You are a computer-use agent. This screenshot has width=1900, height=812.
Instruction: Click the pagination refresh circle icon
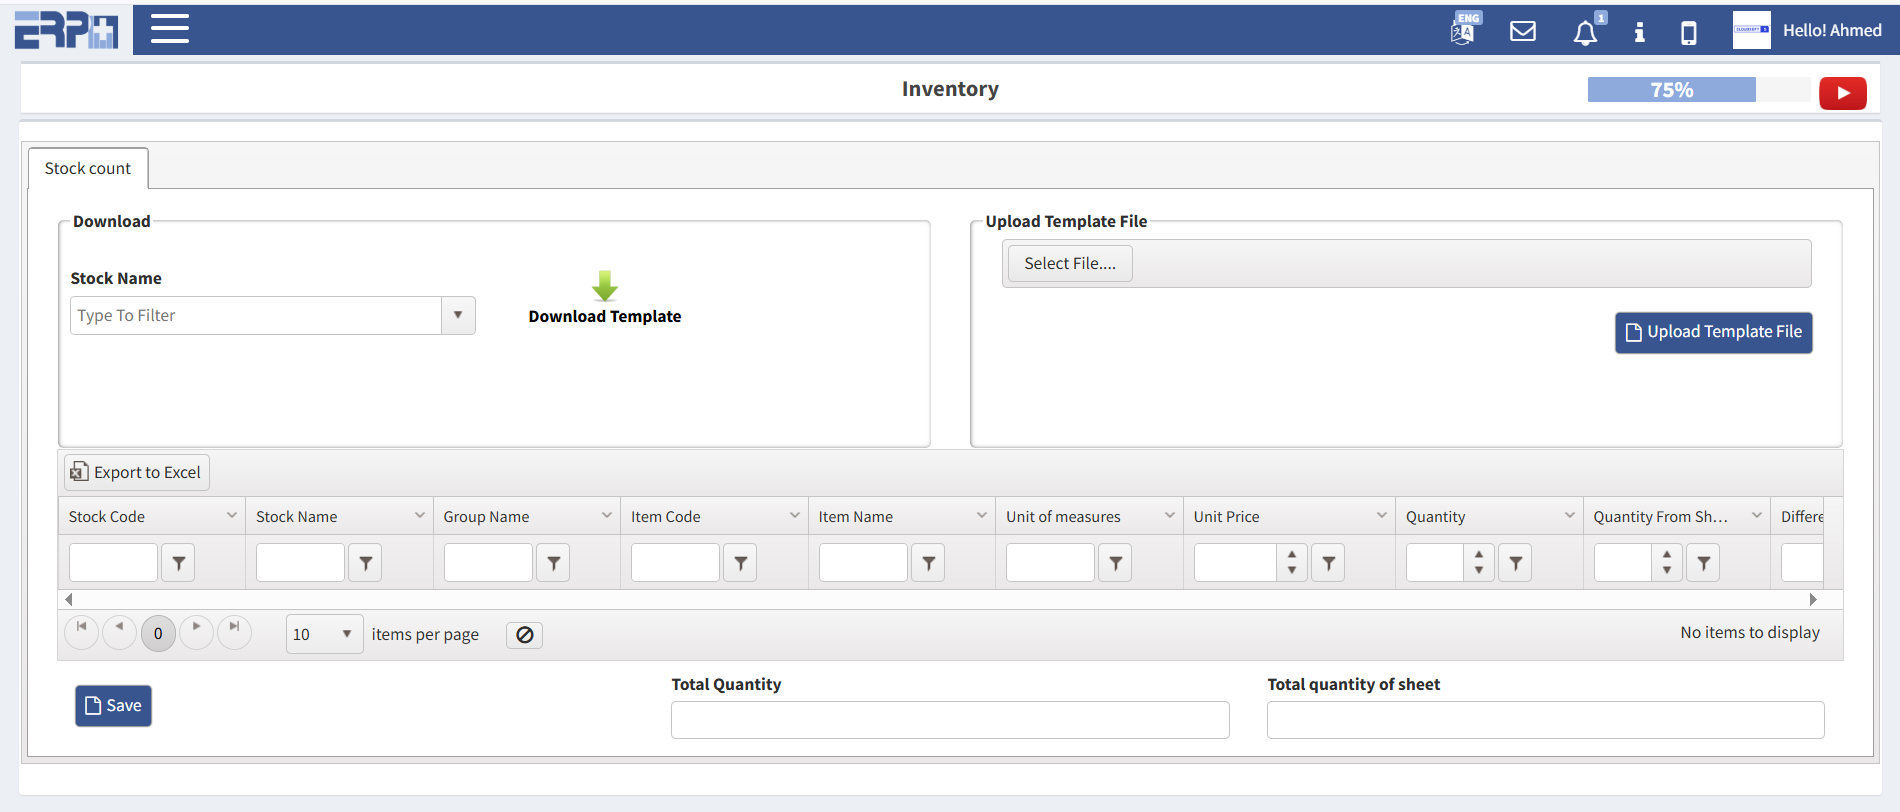click(x=524, y=635)
